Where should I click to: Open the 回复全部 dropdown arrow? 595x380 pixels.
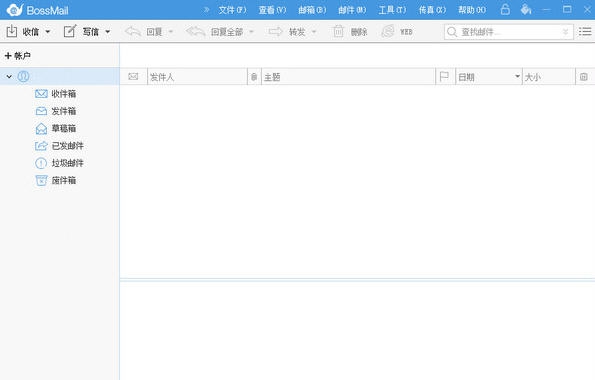tap(251, 32)
